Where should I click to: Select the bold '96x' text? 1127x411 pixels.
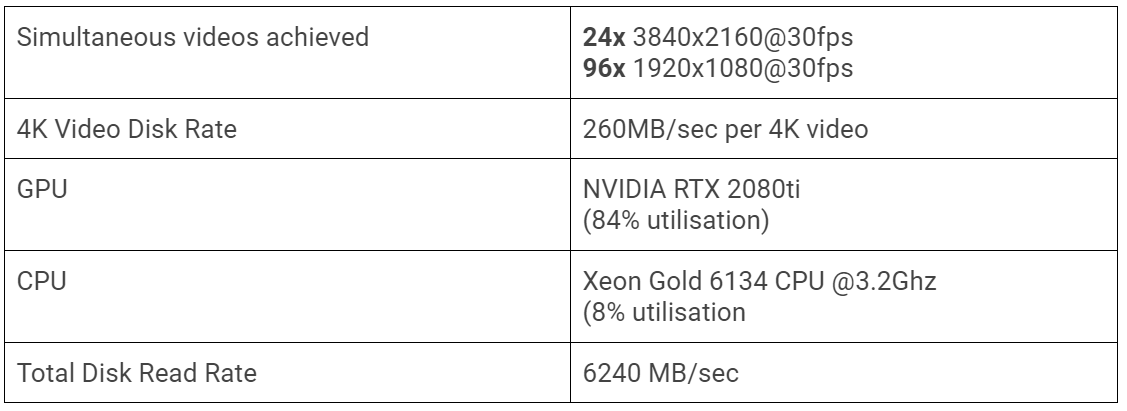coord(604,68)
